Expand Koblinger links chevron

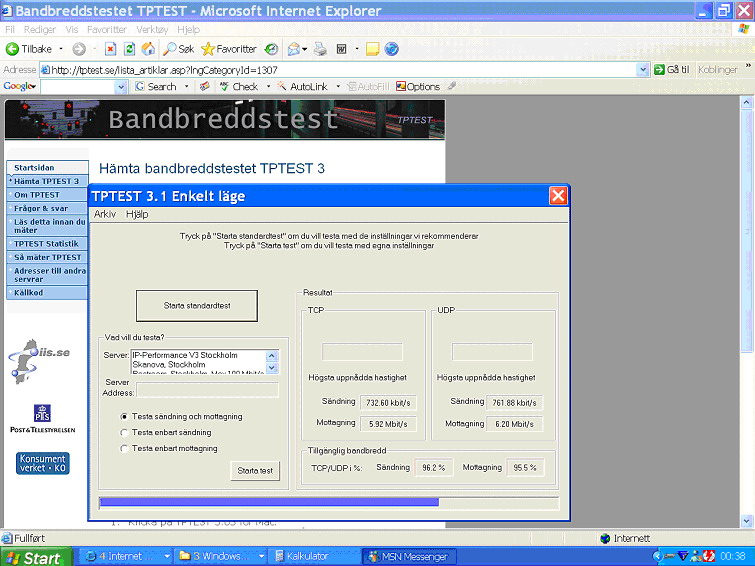pos(748,66)
